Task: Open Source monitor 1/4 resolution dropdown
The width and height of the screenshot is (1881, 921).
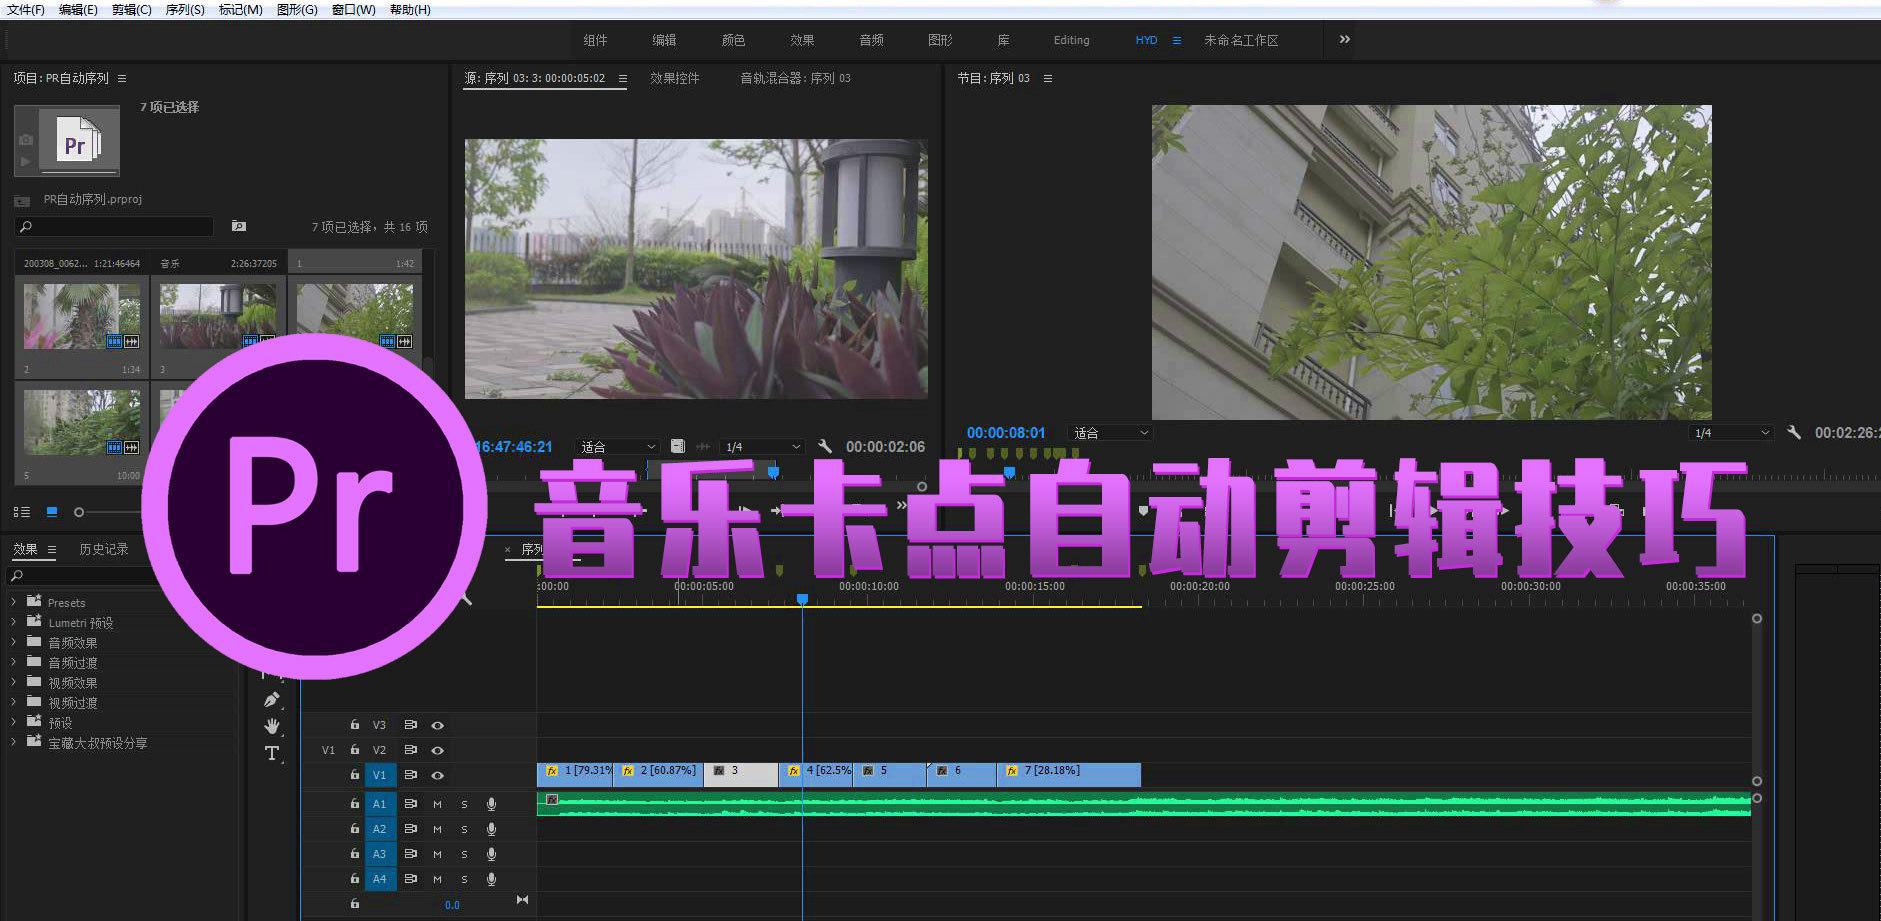Action: point(762,447)
